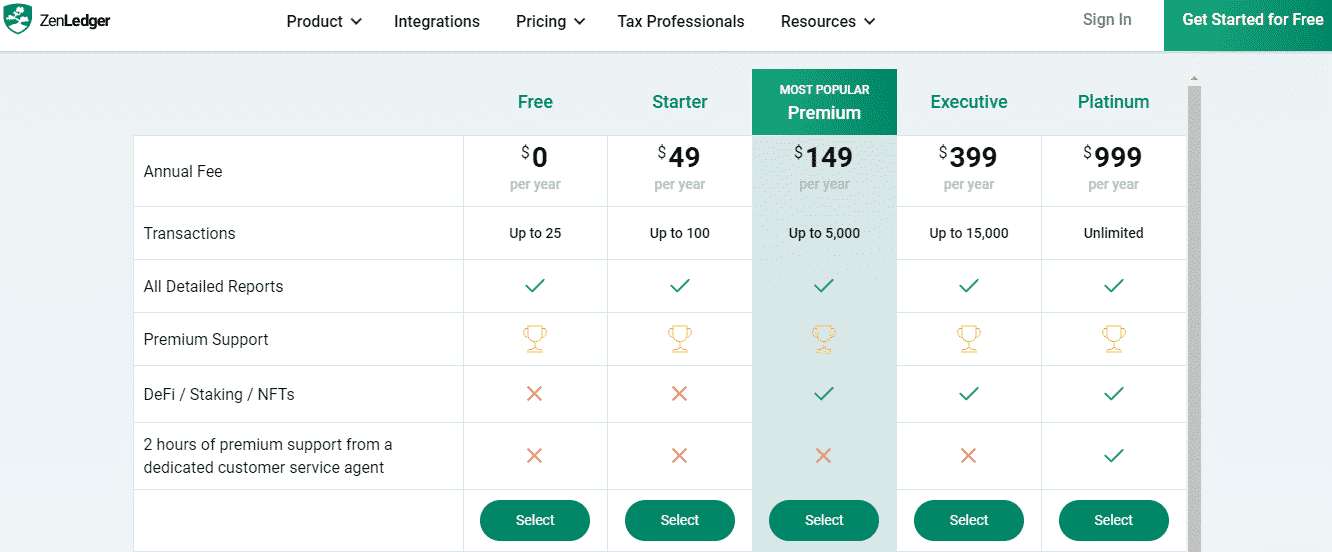Click the 'Up to 15,000' transactions cell
This screenshot has width=1332, height=552.
[969, 233]
